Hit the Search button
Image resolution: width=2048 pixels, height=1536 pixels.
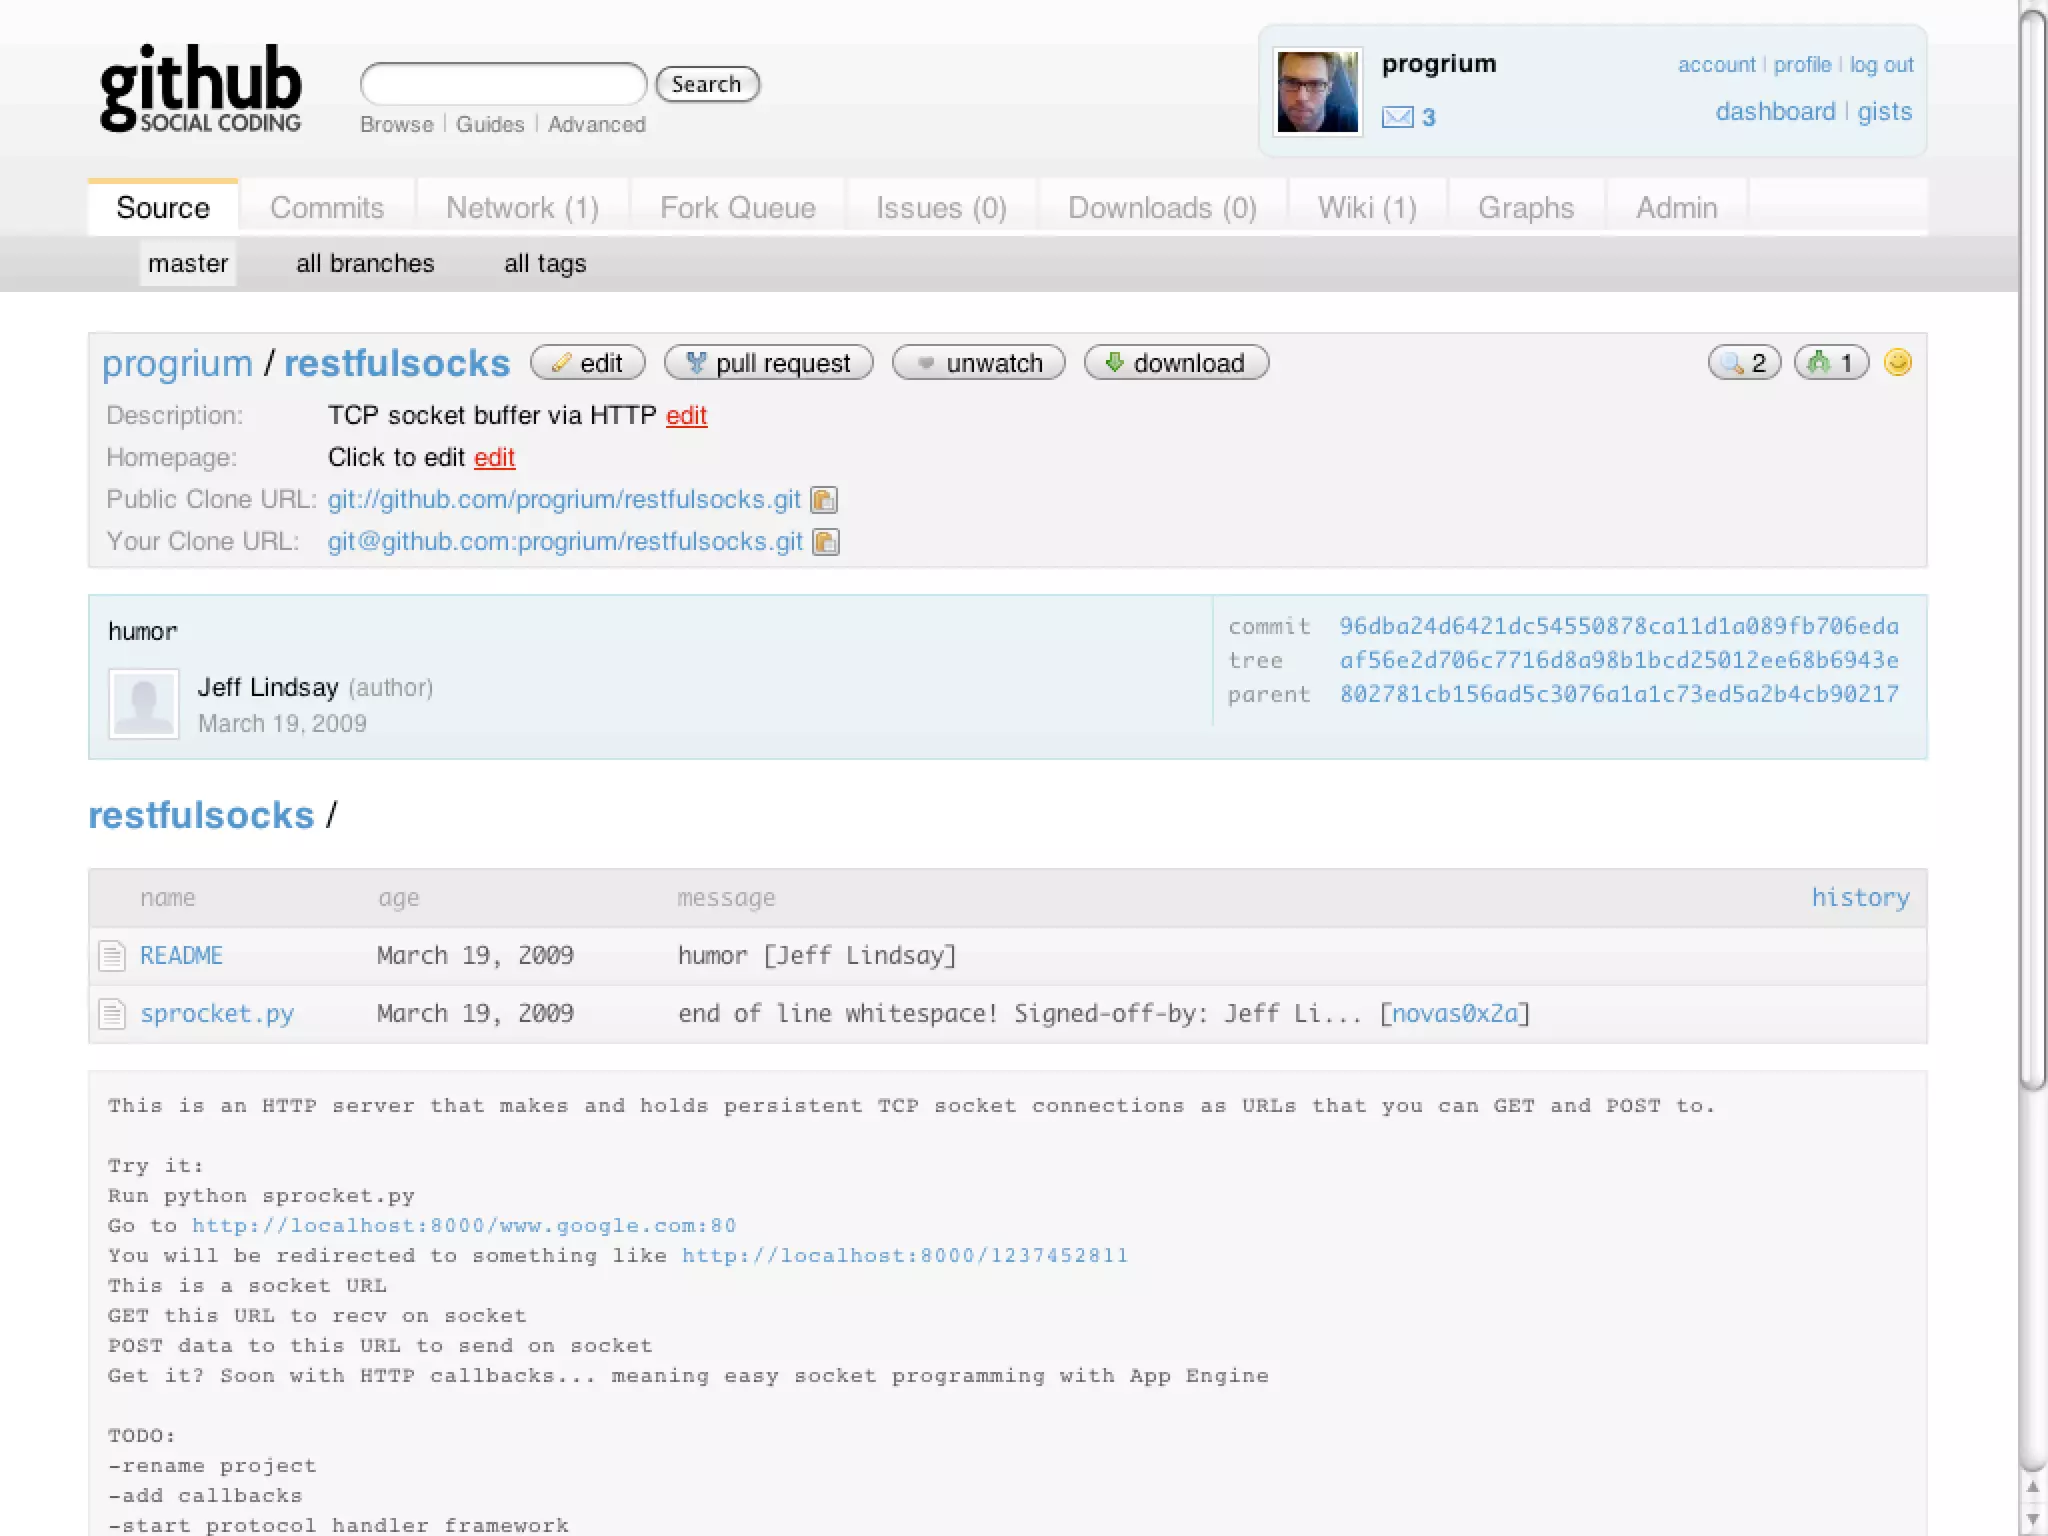707,84
